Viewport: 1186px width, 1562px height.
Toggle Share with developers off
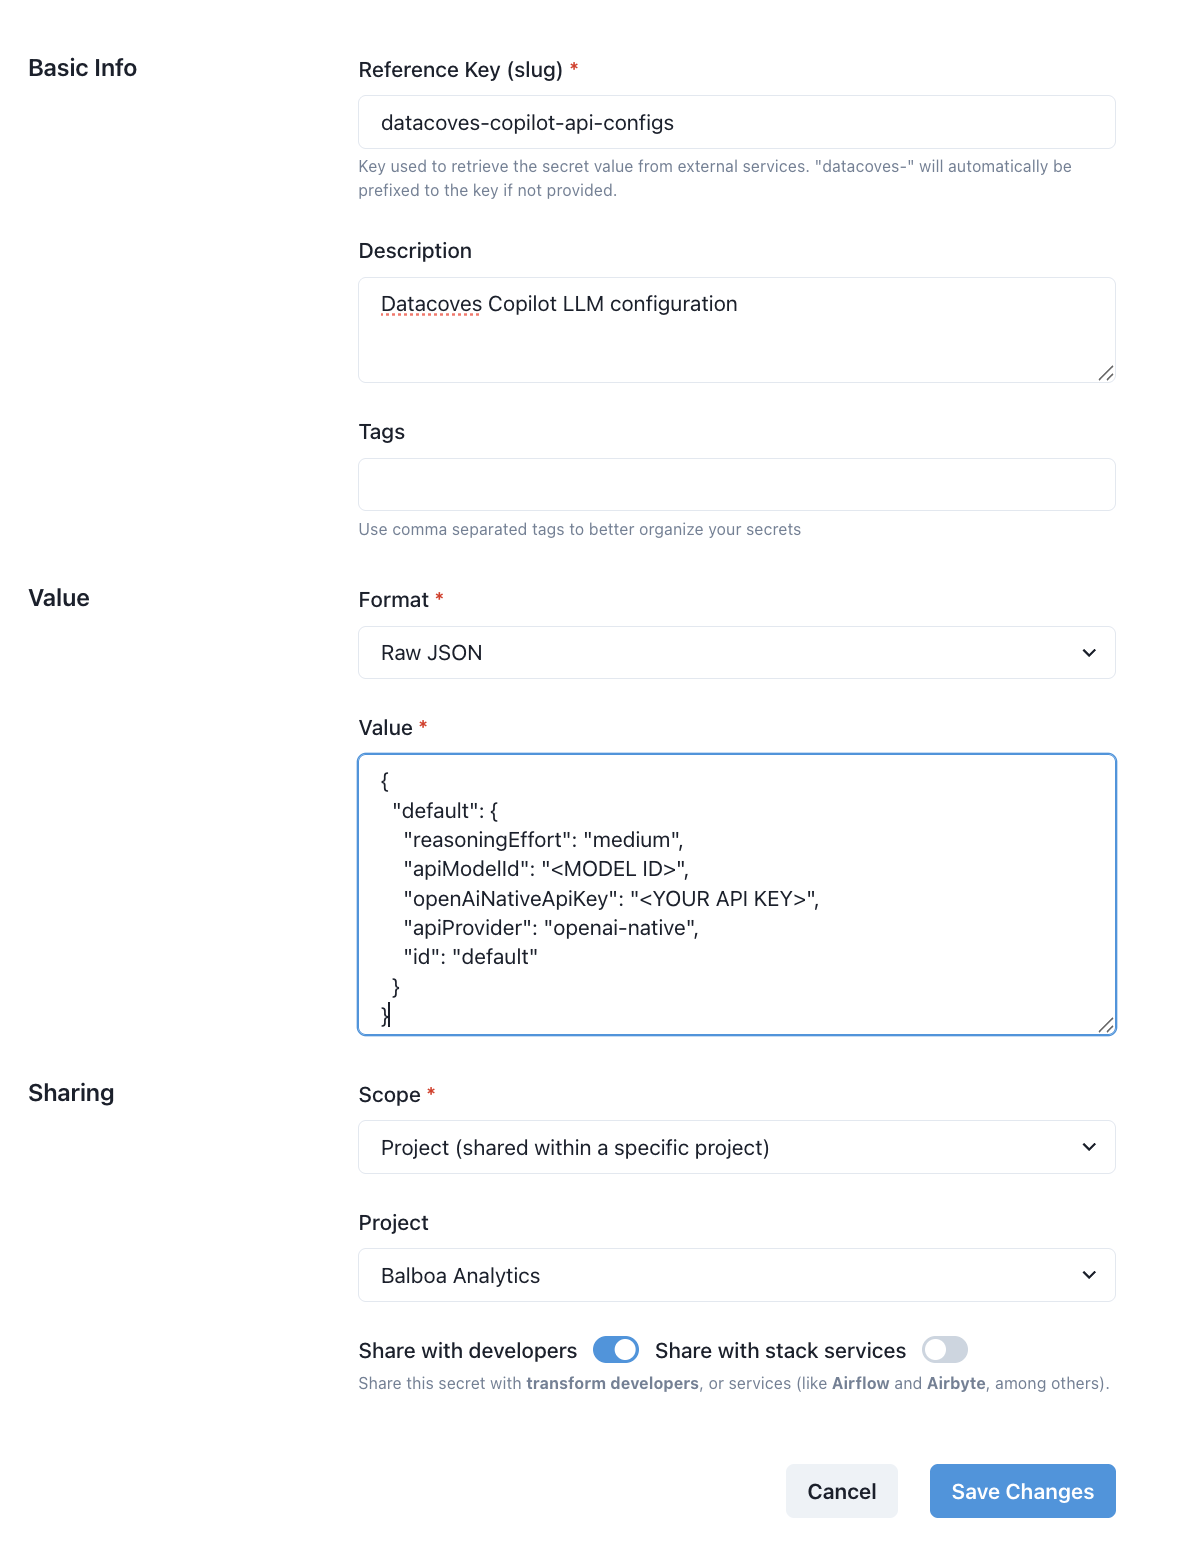[x=616, y=1350]
